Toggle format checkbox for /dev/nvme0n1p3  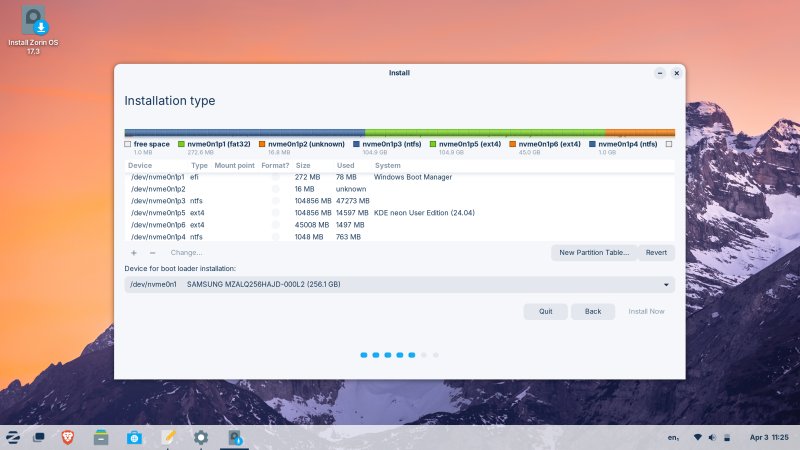[x=275, y=201]
